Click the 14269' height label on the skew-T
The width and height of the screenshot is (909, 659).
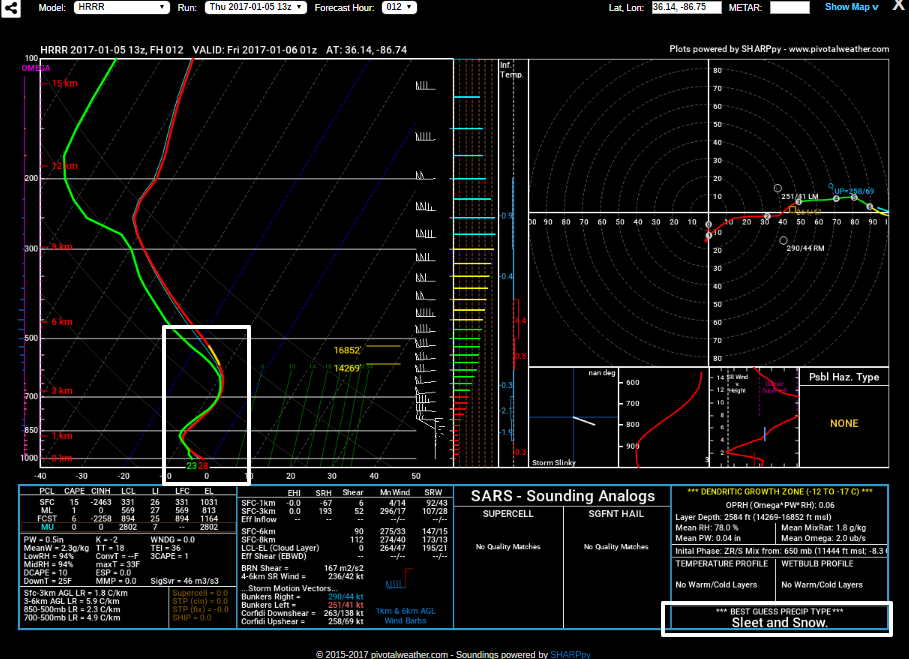[x=347, y=369]
